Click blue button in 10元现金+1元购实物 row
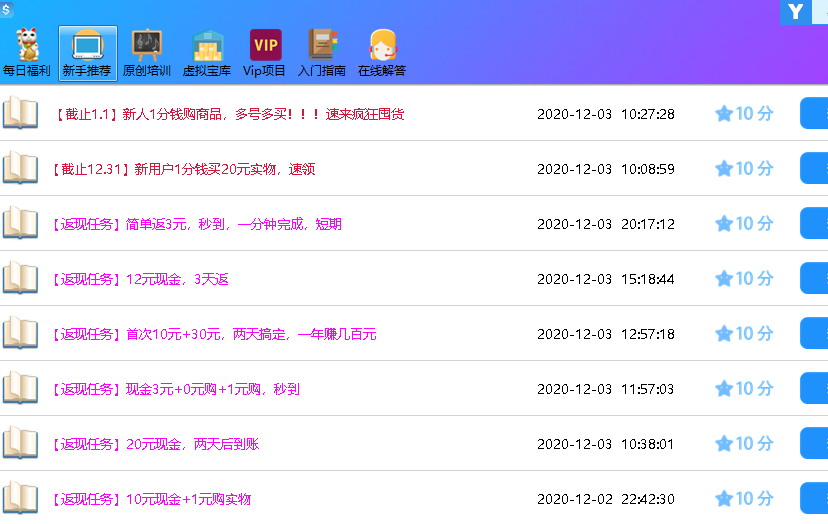Viewport: 828px width, 524px height. [814, 498]
